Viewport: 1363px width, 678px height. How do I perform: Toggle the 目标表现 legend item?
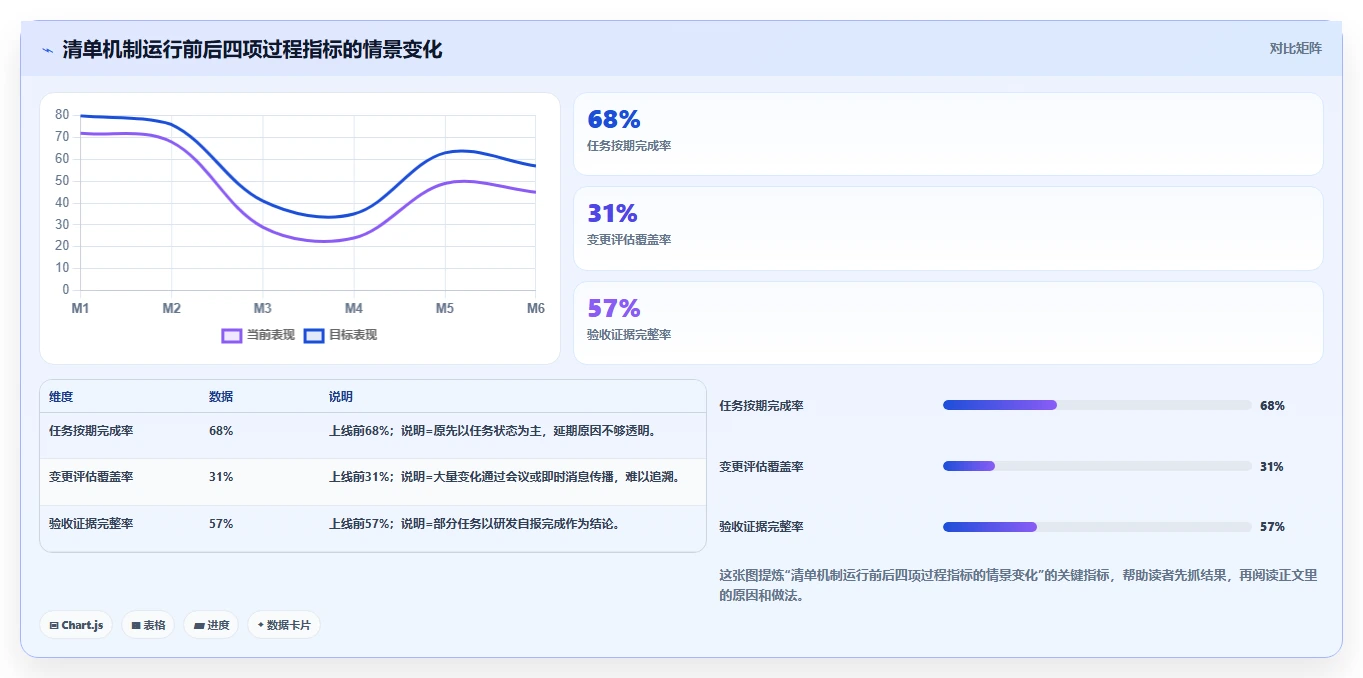coord(340,335)
